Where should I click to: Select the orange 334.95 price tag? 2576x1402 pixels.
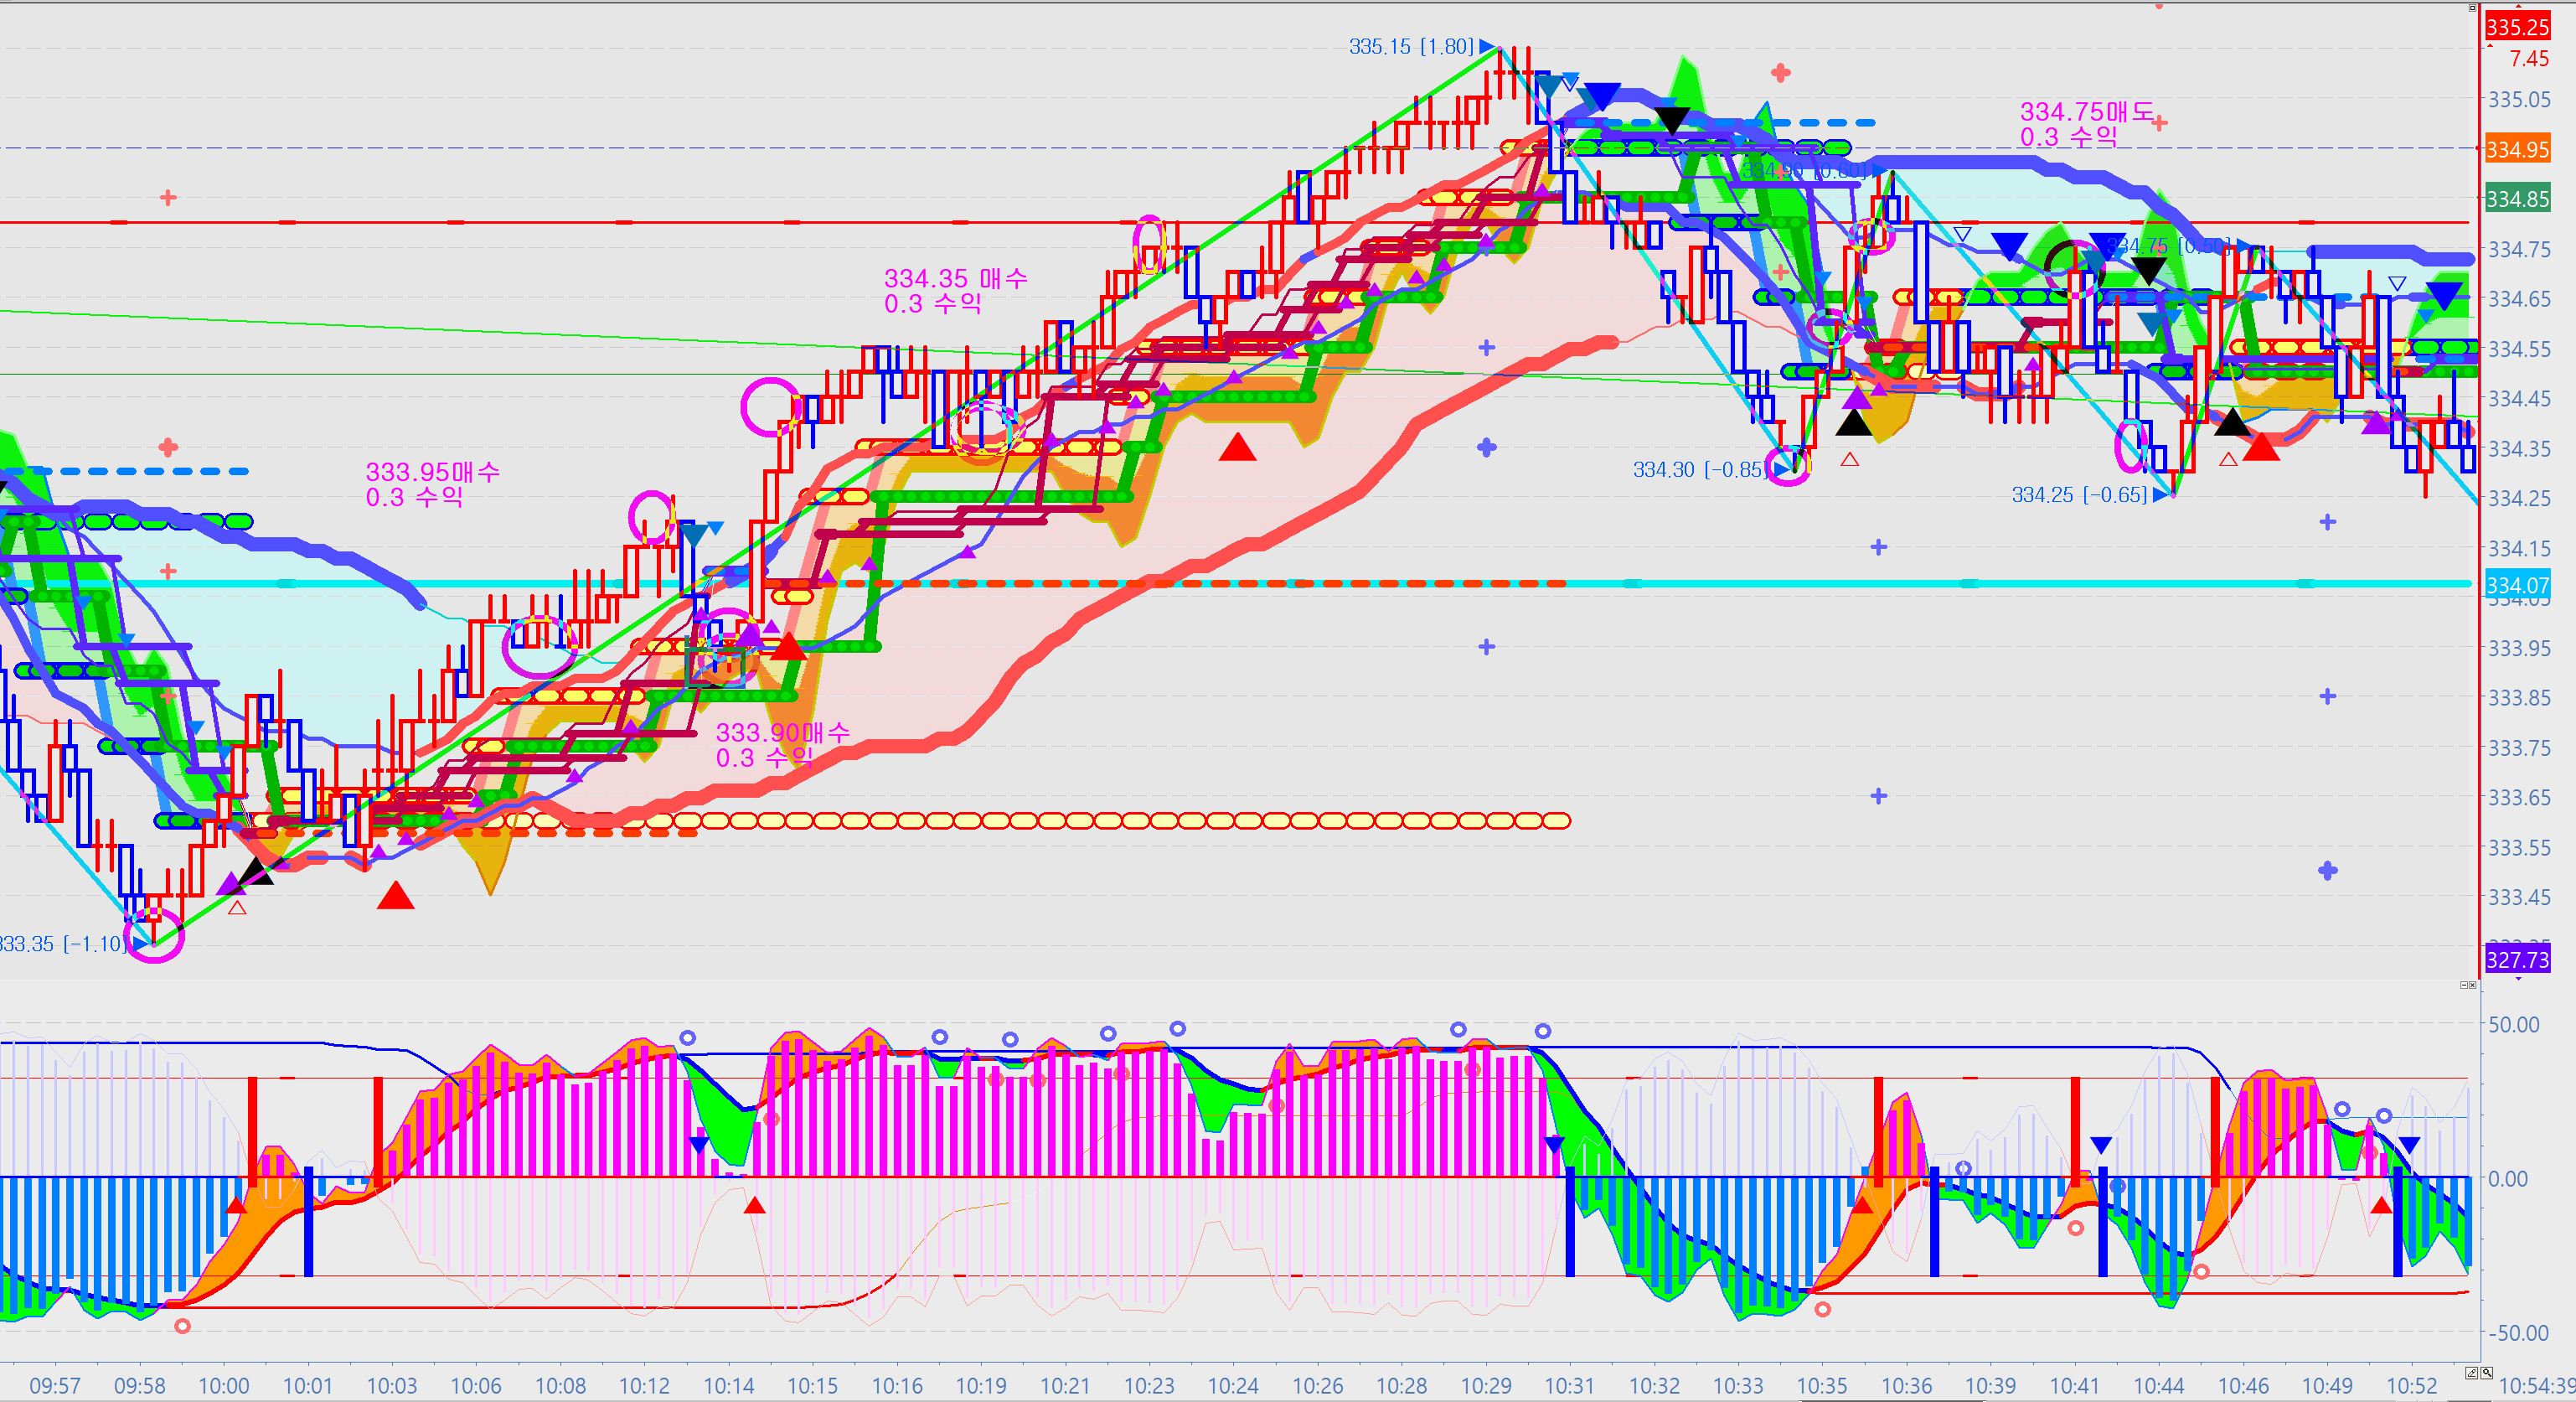(2517, 149)
